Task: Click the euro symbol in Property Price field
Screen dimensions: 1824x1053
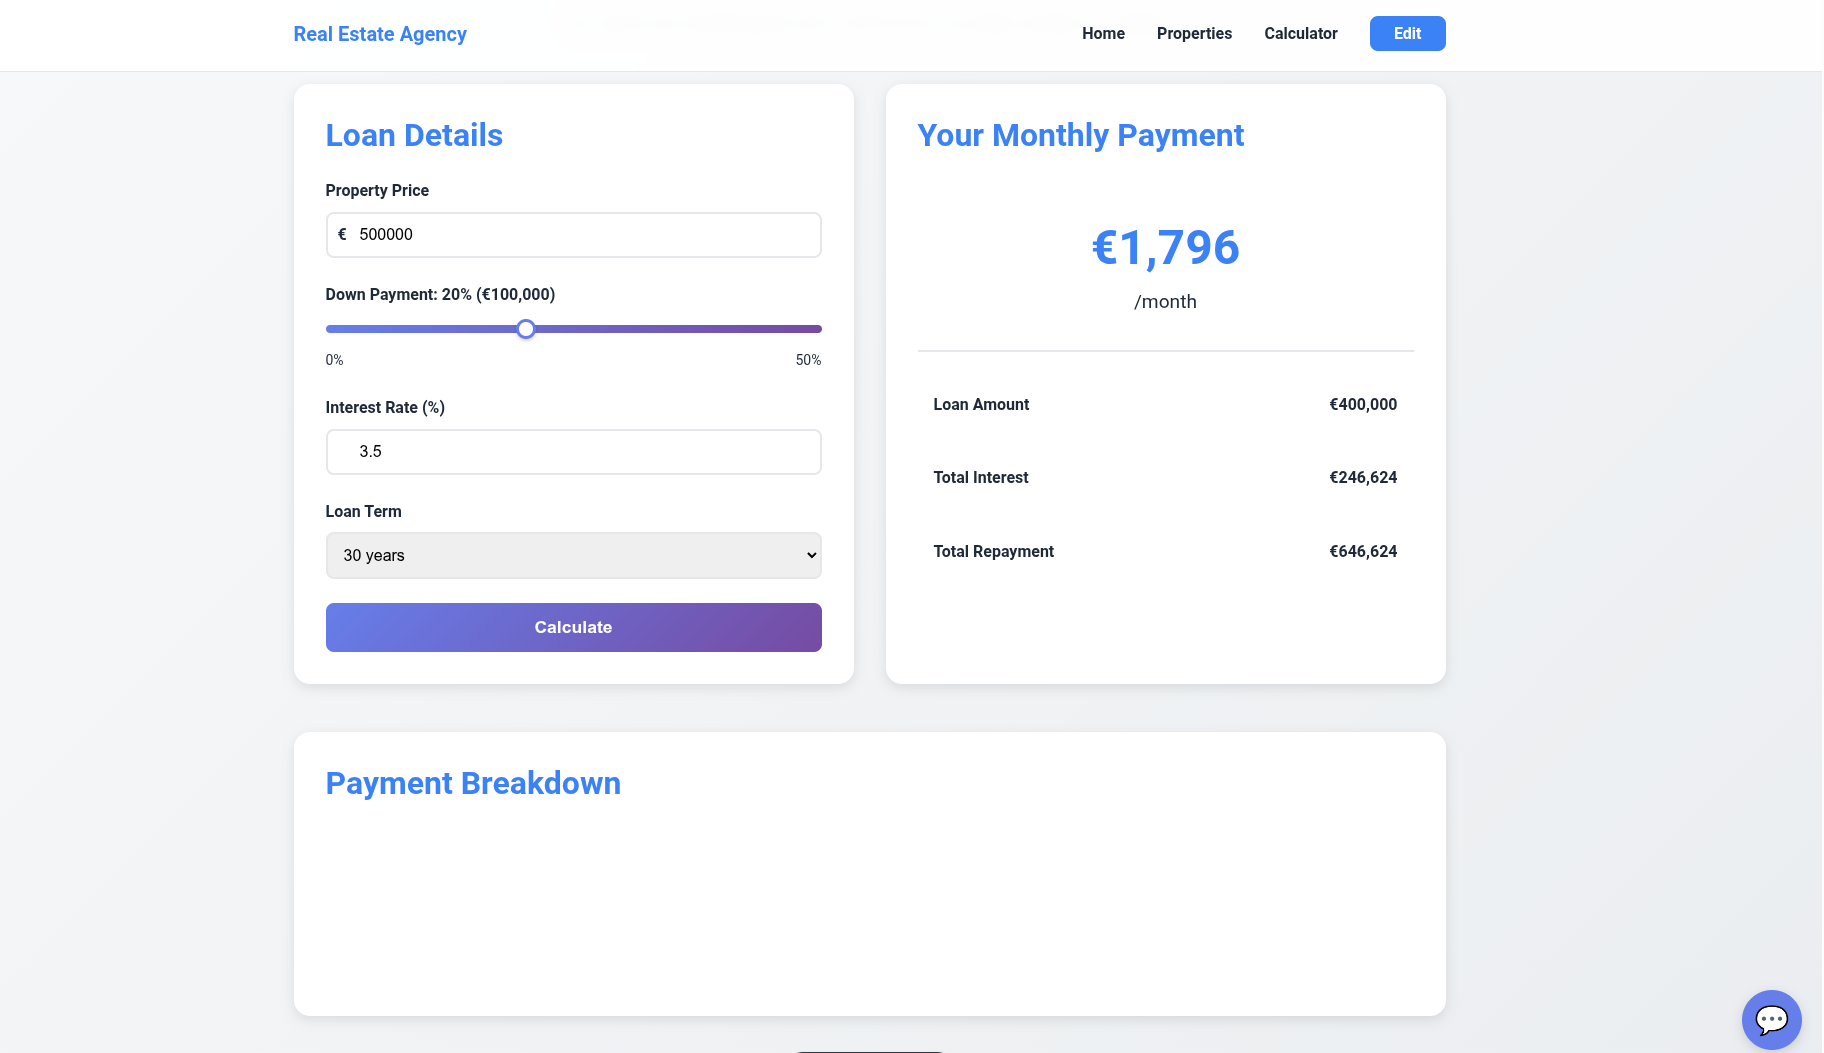Action: (x=344, y=234)
